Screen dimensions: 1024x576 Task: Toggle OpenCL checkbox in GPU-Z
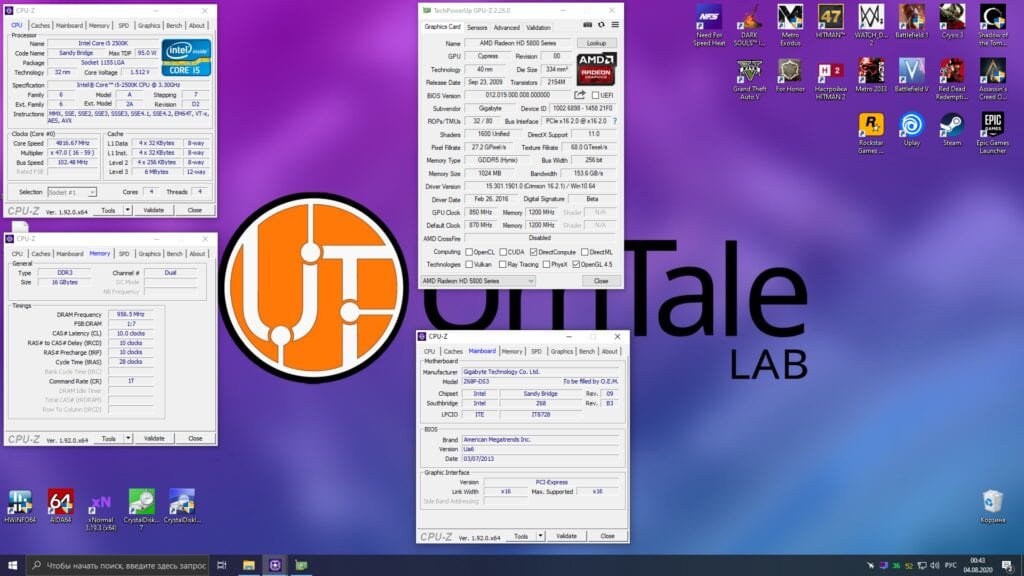pos(469,252)
